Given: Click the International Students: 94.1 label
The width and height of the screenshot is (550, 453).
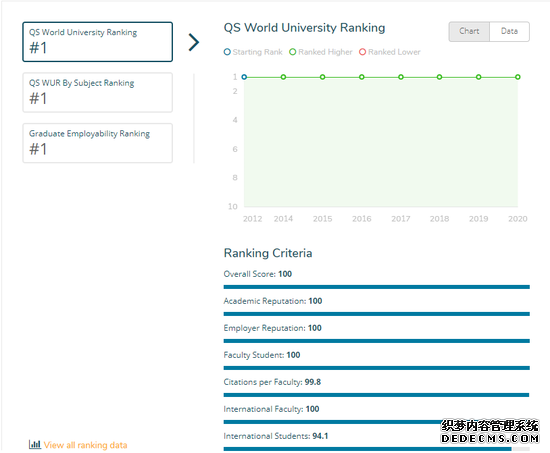Looking at the screenshot, I should point(276,436).
